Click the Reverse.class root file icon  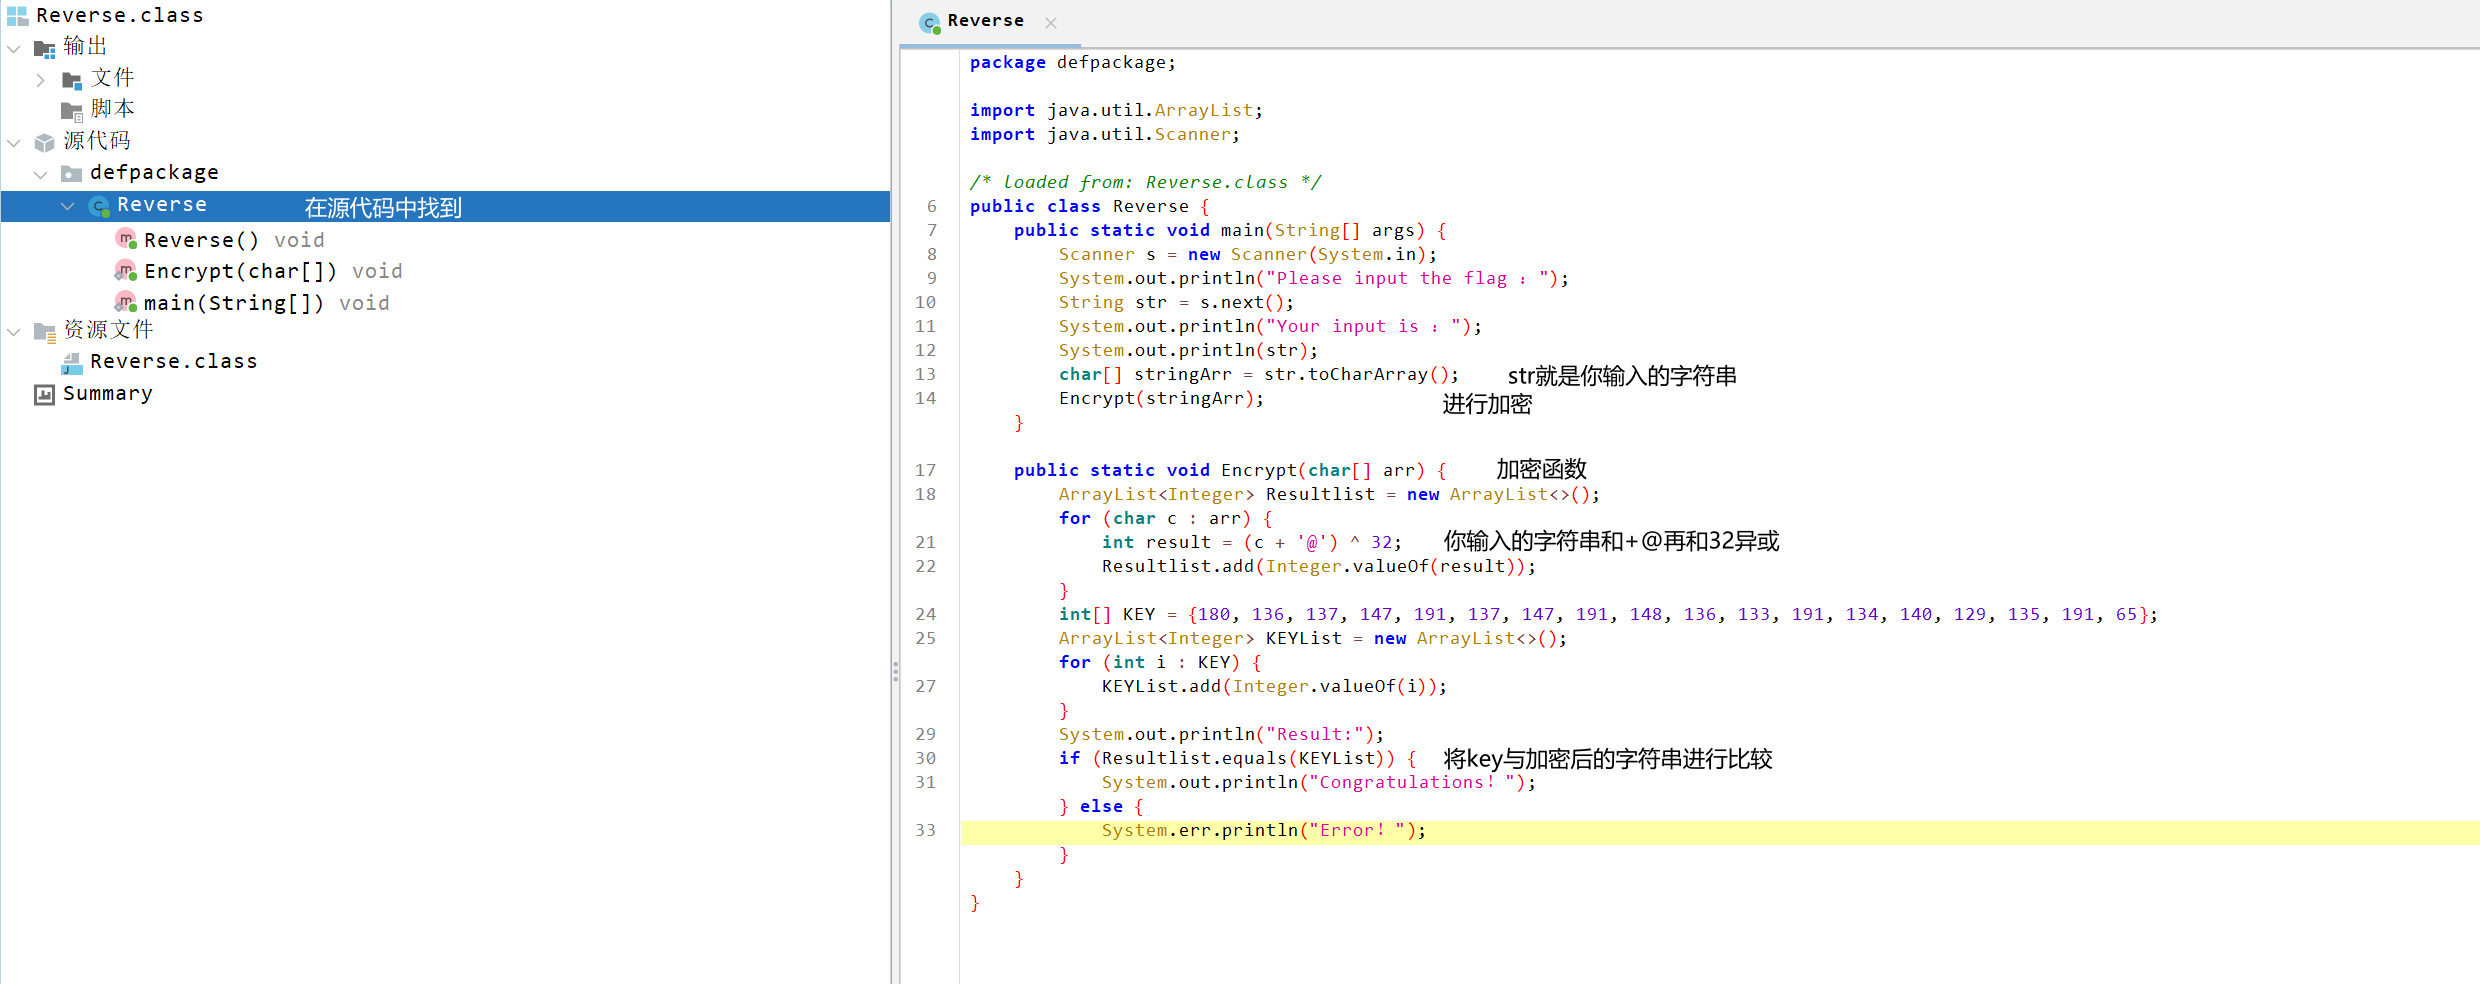click(17, 16)
